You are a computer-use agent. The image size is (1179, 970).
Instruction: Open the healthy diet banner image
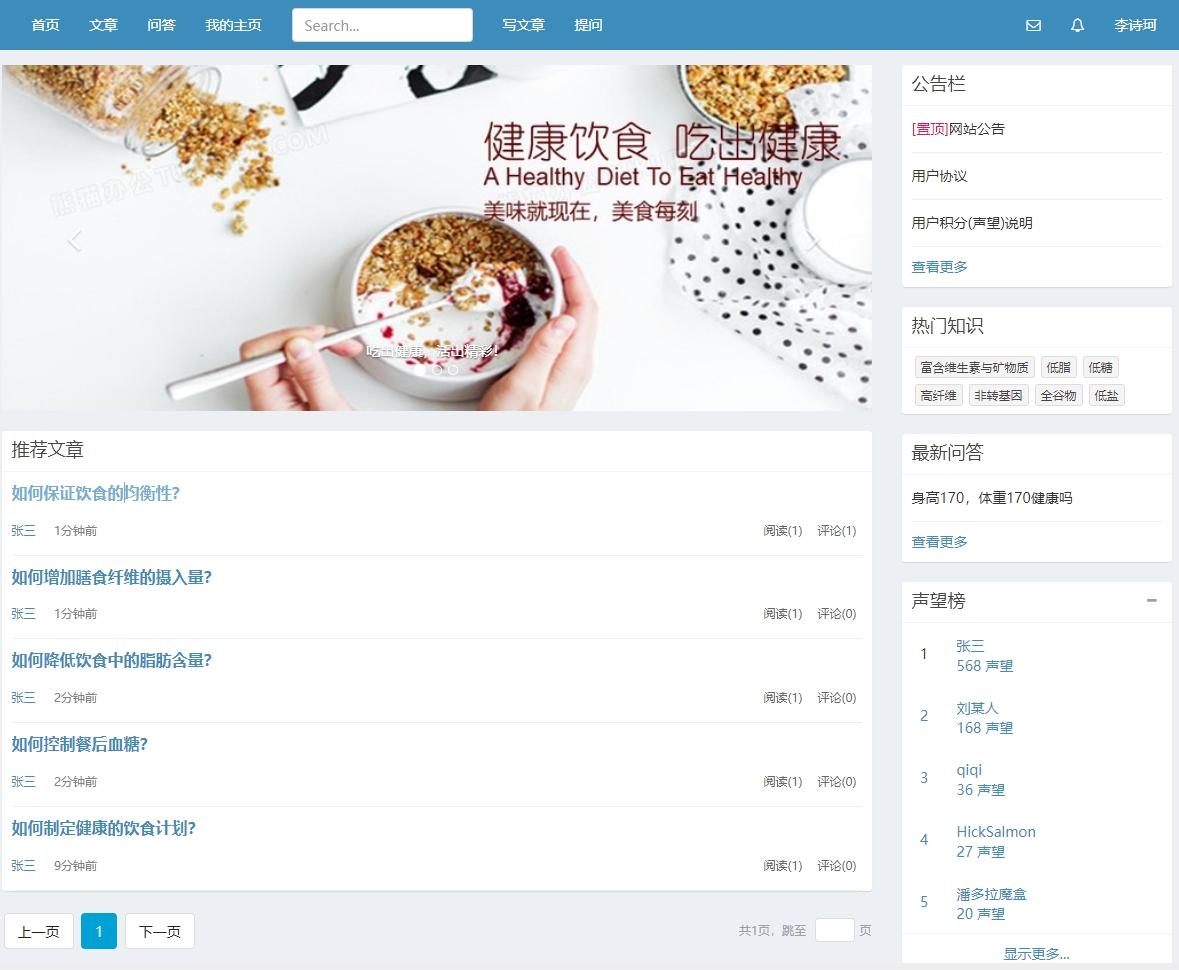point(437,238)
